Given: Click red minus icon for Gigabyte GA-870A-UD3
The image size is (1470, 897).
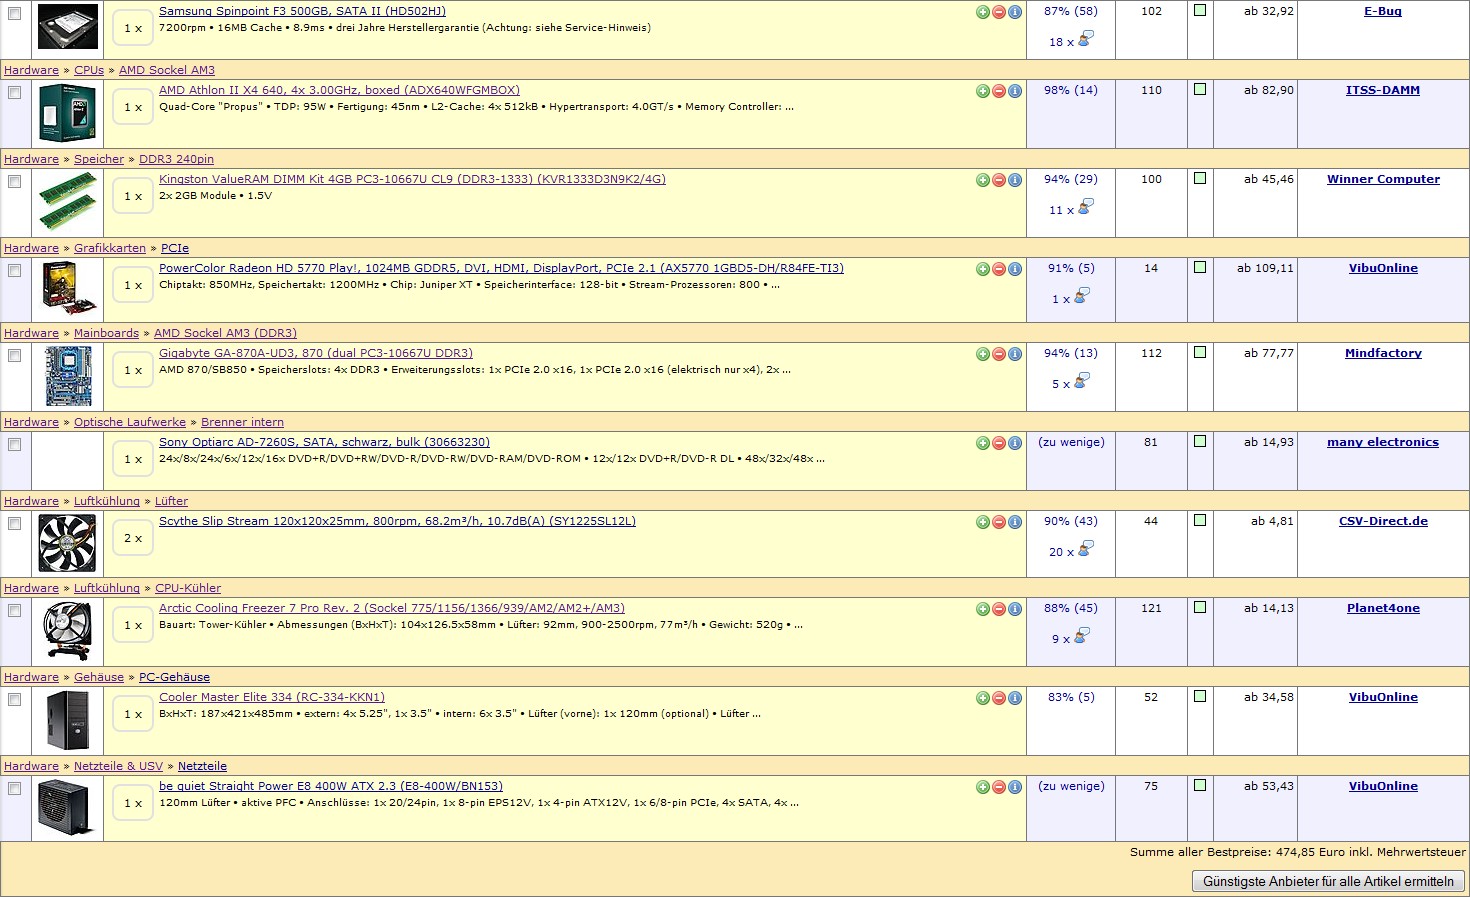Looking at the screenshot, I should [x=999, y=354].
